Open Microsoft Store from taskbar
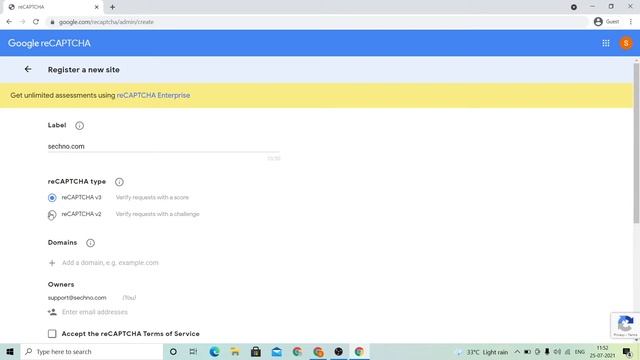This screenshot has height=360, width=640. pyautogui.click(x=256, y=351)
